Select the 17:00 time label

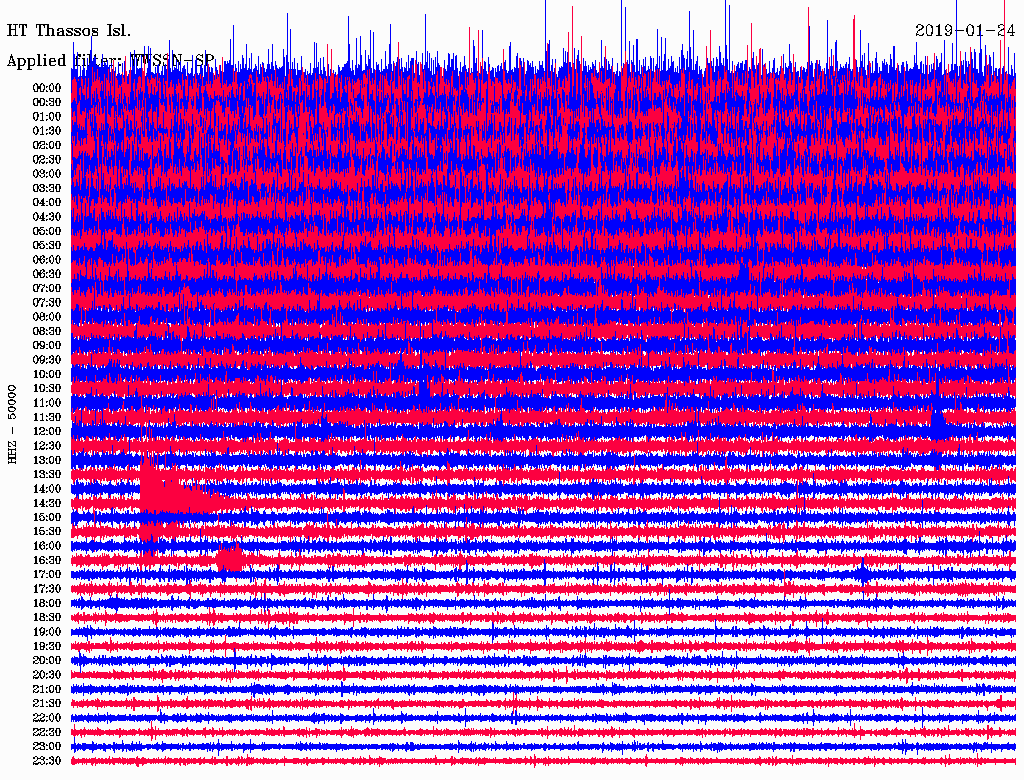(47, 574)
